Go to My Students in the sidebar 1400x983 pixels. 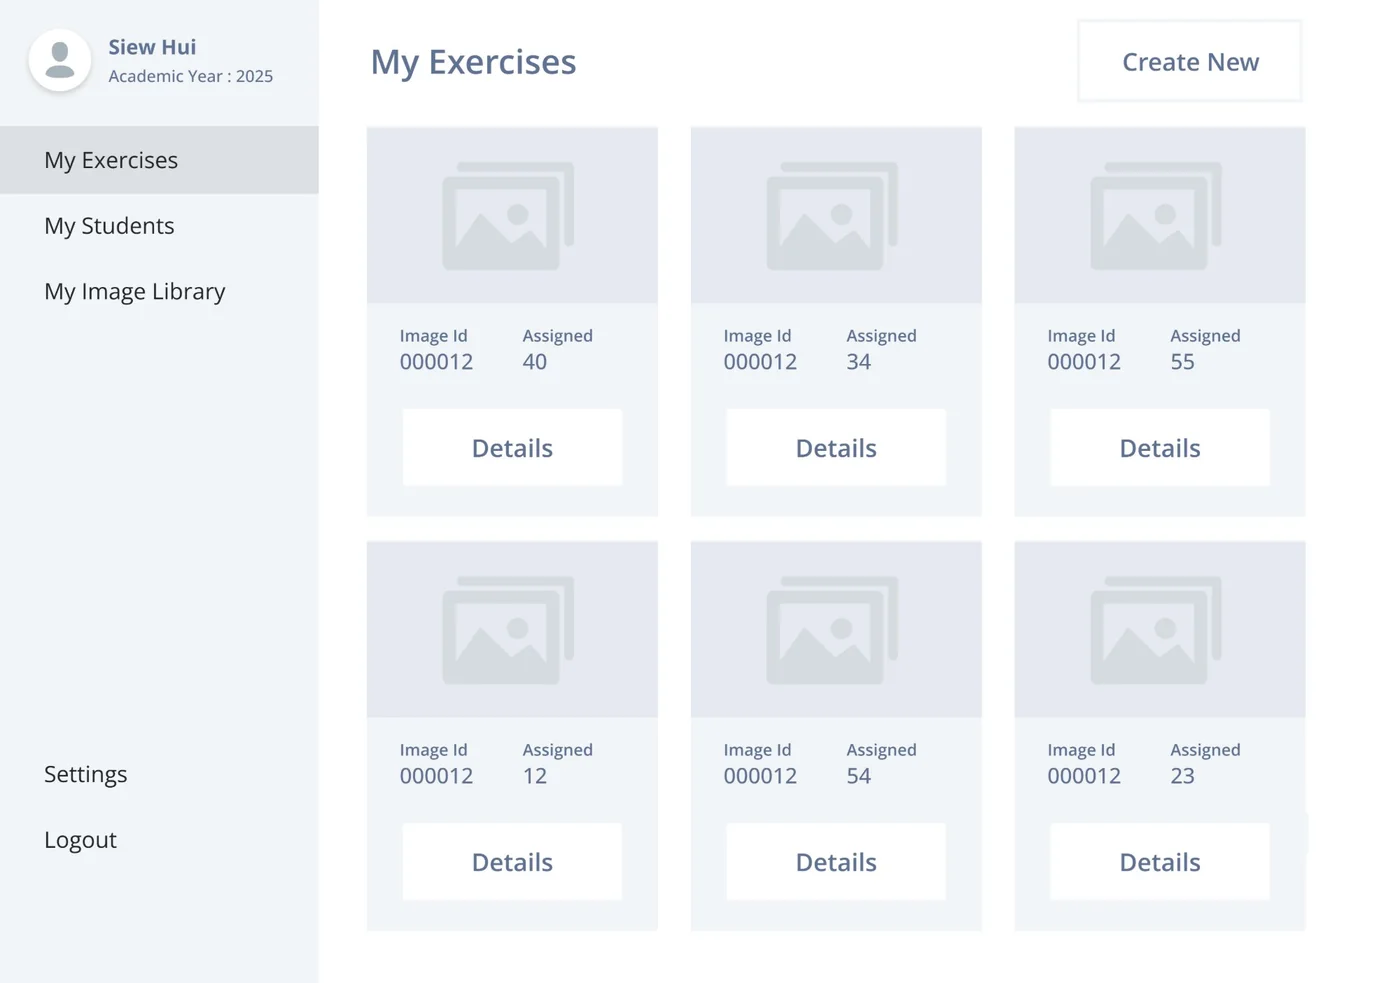(109, 226)
